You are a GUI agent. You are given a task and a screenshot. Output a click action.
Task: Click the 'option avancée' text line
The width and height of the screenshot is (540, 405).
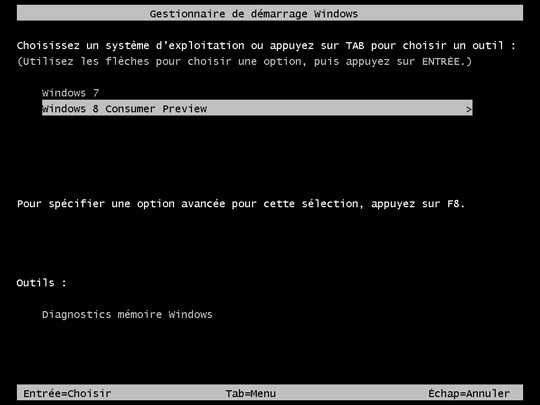pyautogui.click(x=241, y=204)
